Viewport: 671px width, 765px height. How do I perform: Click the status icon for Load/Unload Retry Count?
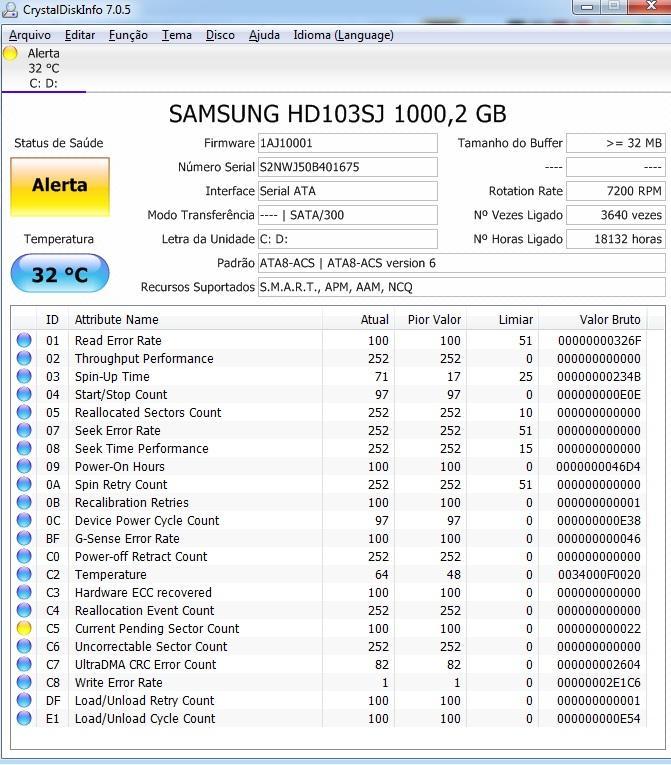click(24, 700)
